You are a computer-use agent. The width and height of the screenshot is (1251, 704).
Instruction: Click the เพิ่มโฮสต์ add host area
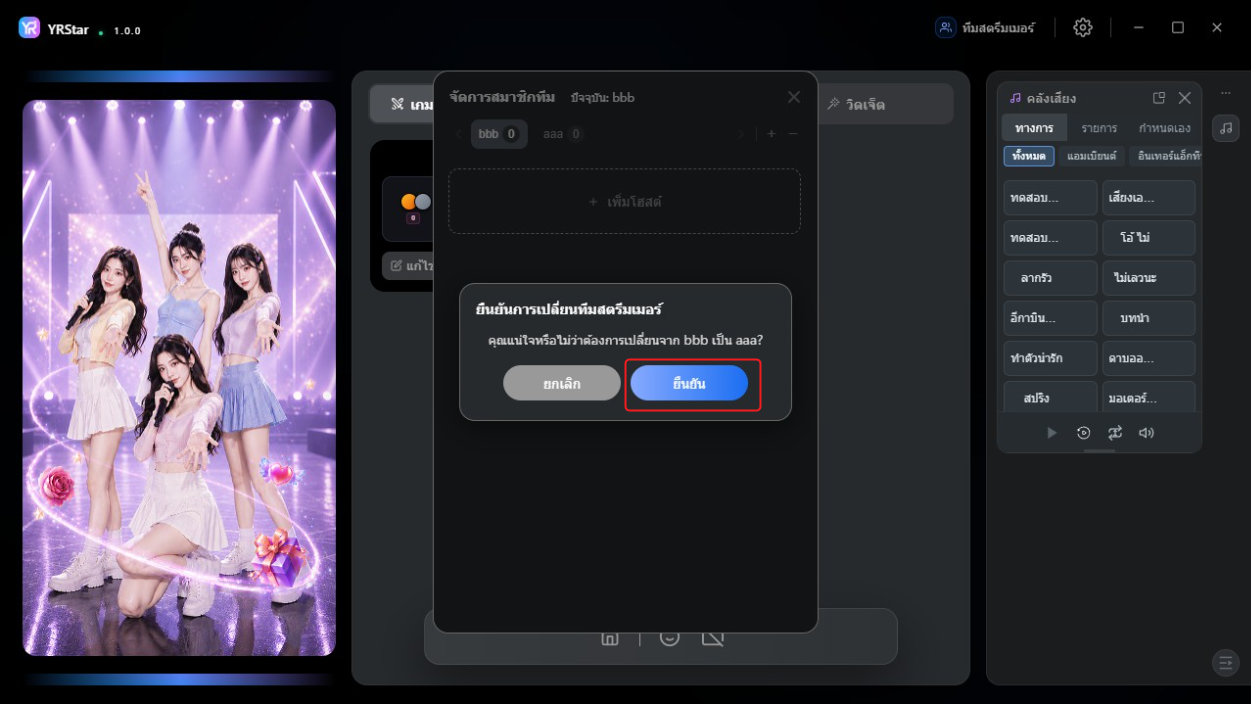pos(624,201)
